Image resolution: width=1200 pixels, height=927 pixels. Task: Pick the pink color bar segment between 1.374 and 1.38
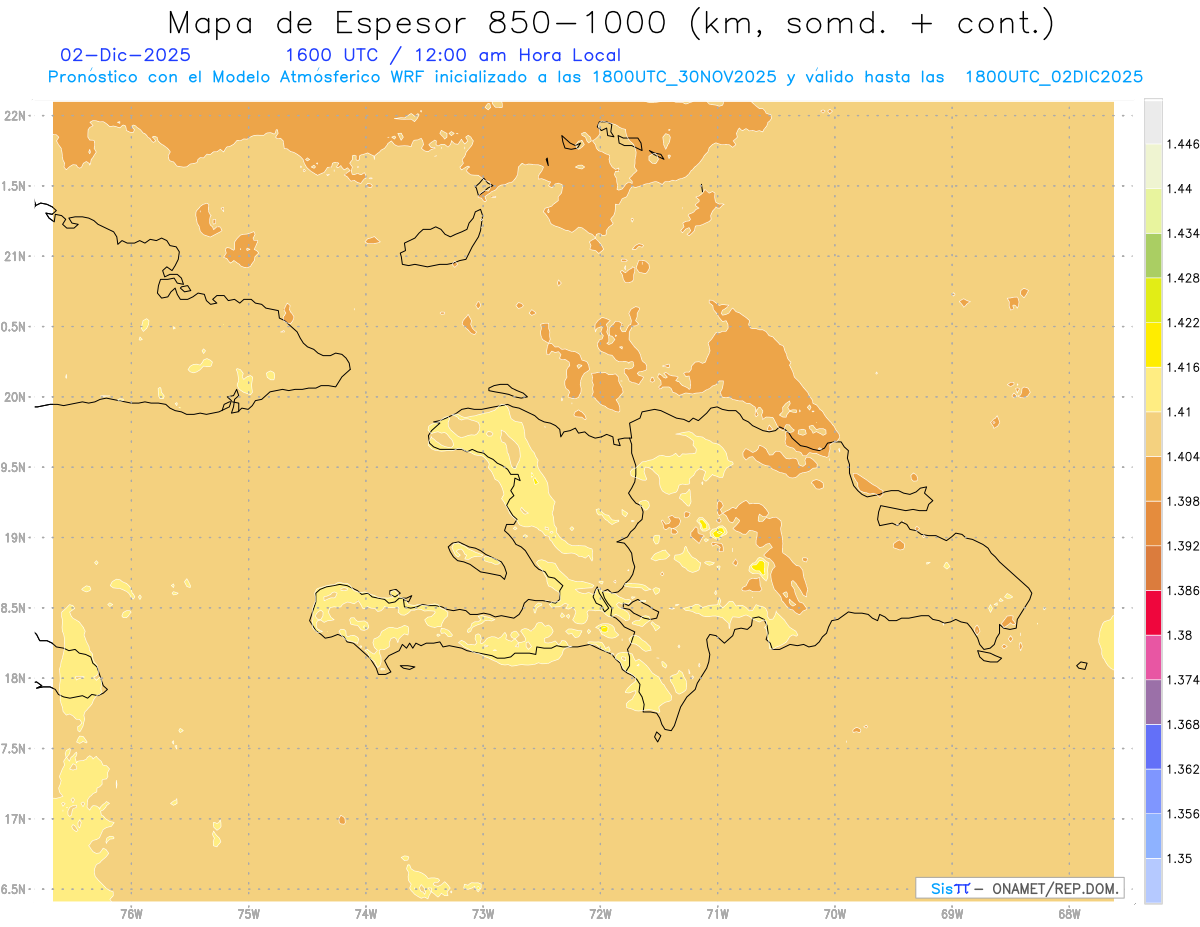[x=1153, y=657]
